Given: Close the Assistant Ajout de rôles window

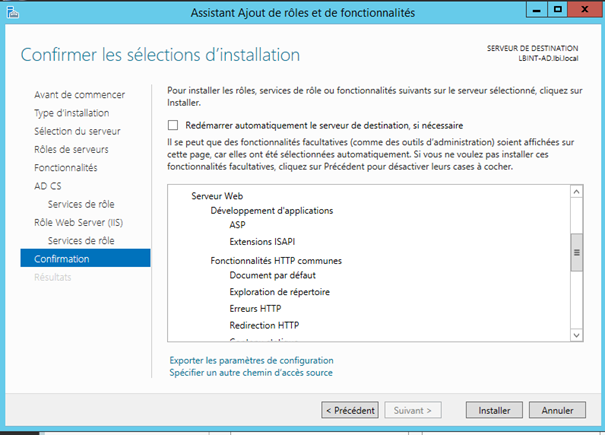Looking at the screenshot, I should point(587,10).
